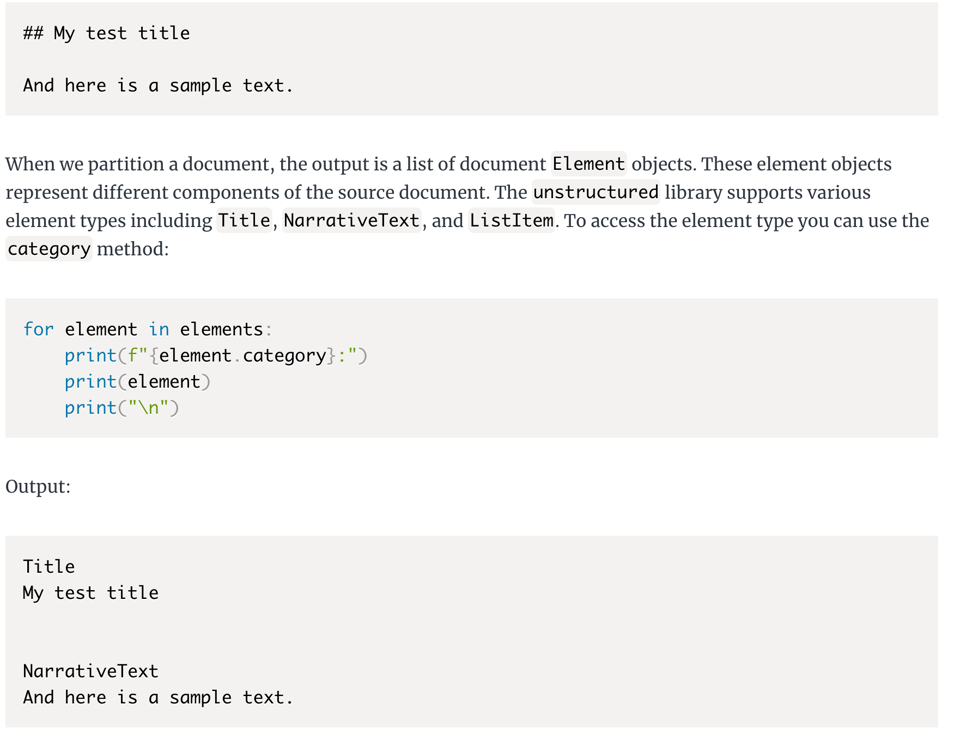Click the "ListItem" inline code span
The image size is (960, 735).
tap(511, 220)
